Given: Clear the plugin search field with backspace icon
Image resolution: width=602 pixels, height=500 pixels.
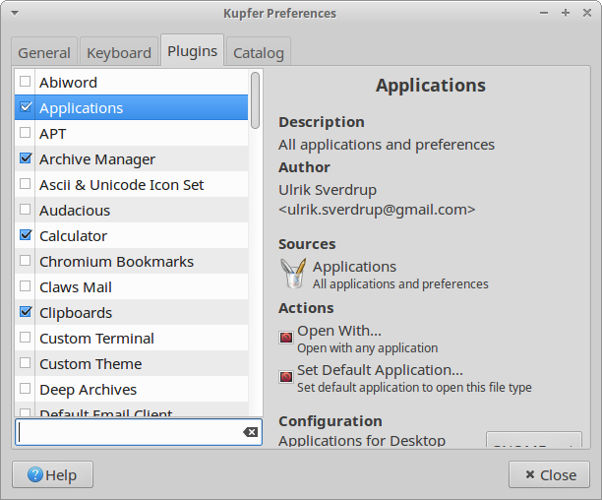Looking at the screenshot, I should point(250,432).
